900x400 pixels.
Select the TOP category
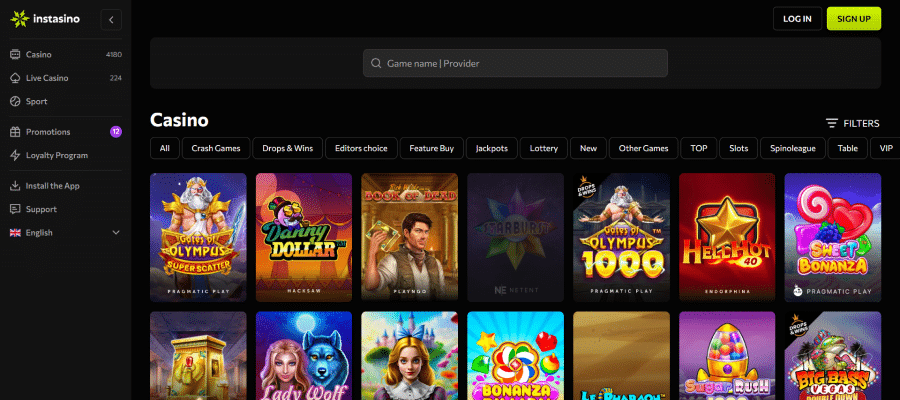pyautogui.click(x=699, y=148)
